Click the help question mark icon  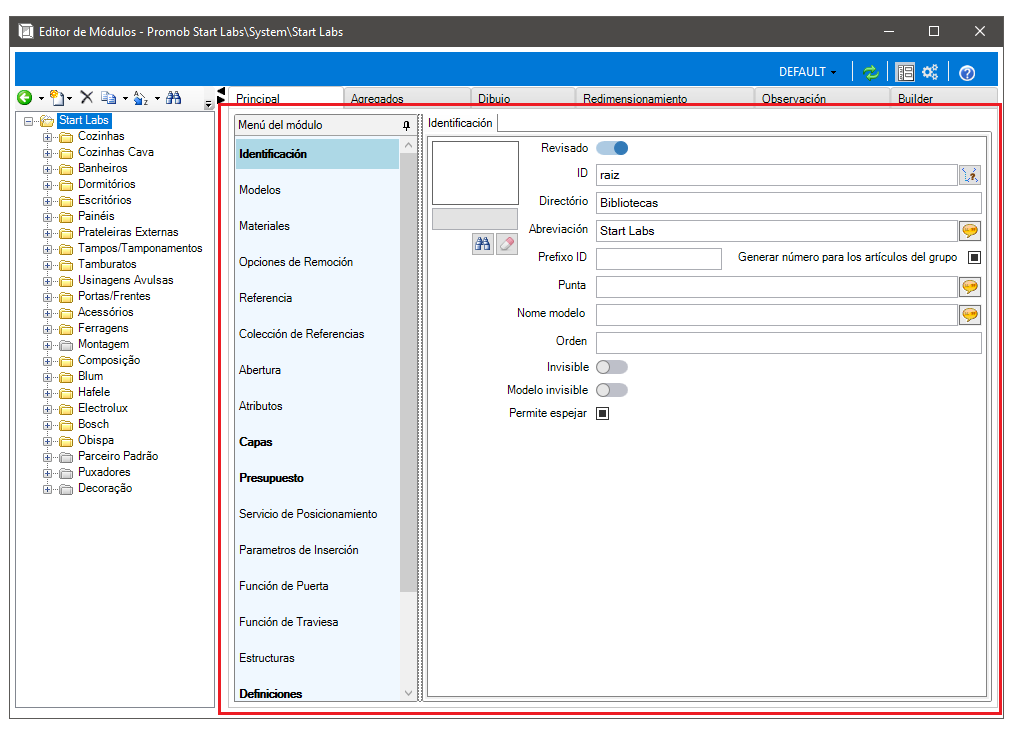coord(967,73)
